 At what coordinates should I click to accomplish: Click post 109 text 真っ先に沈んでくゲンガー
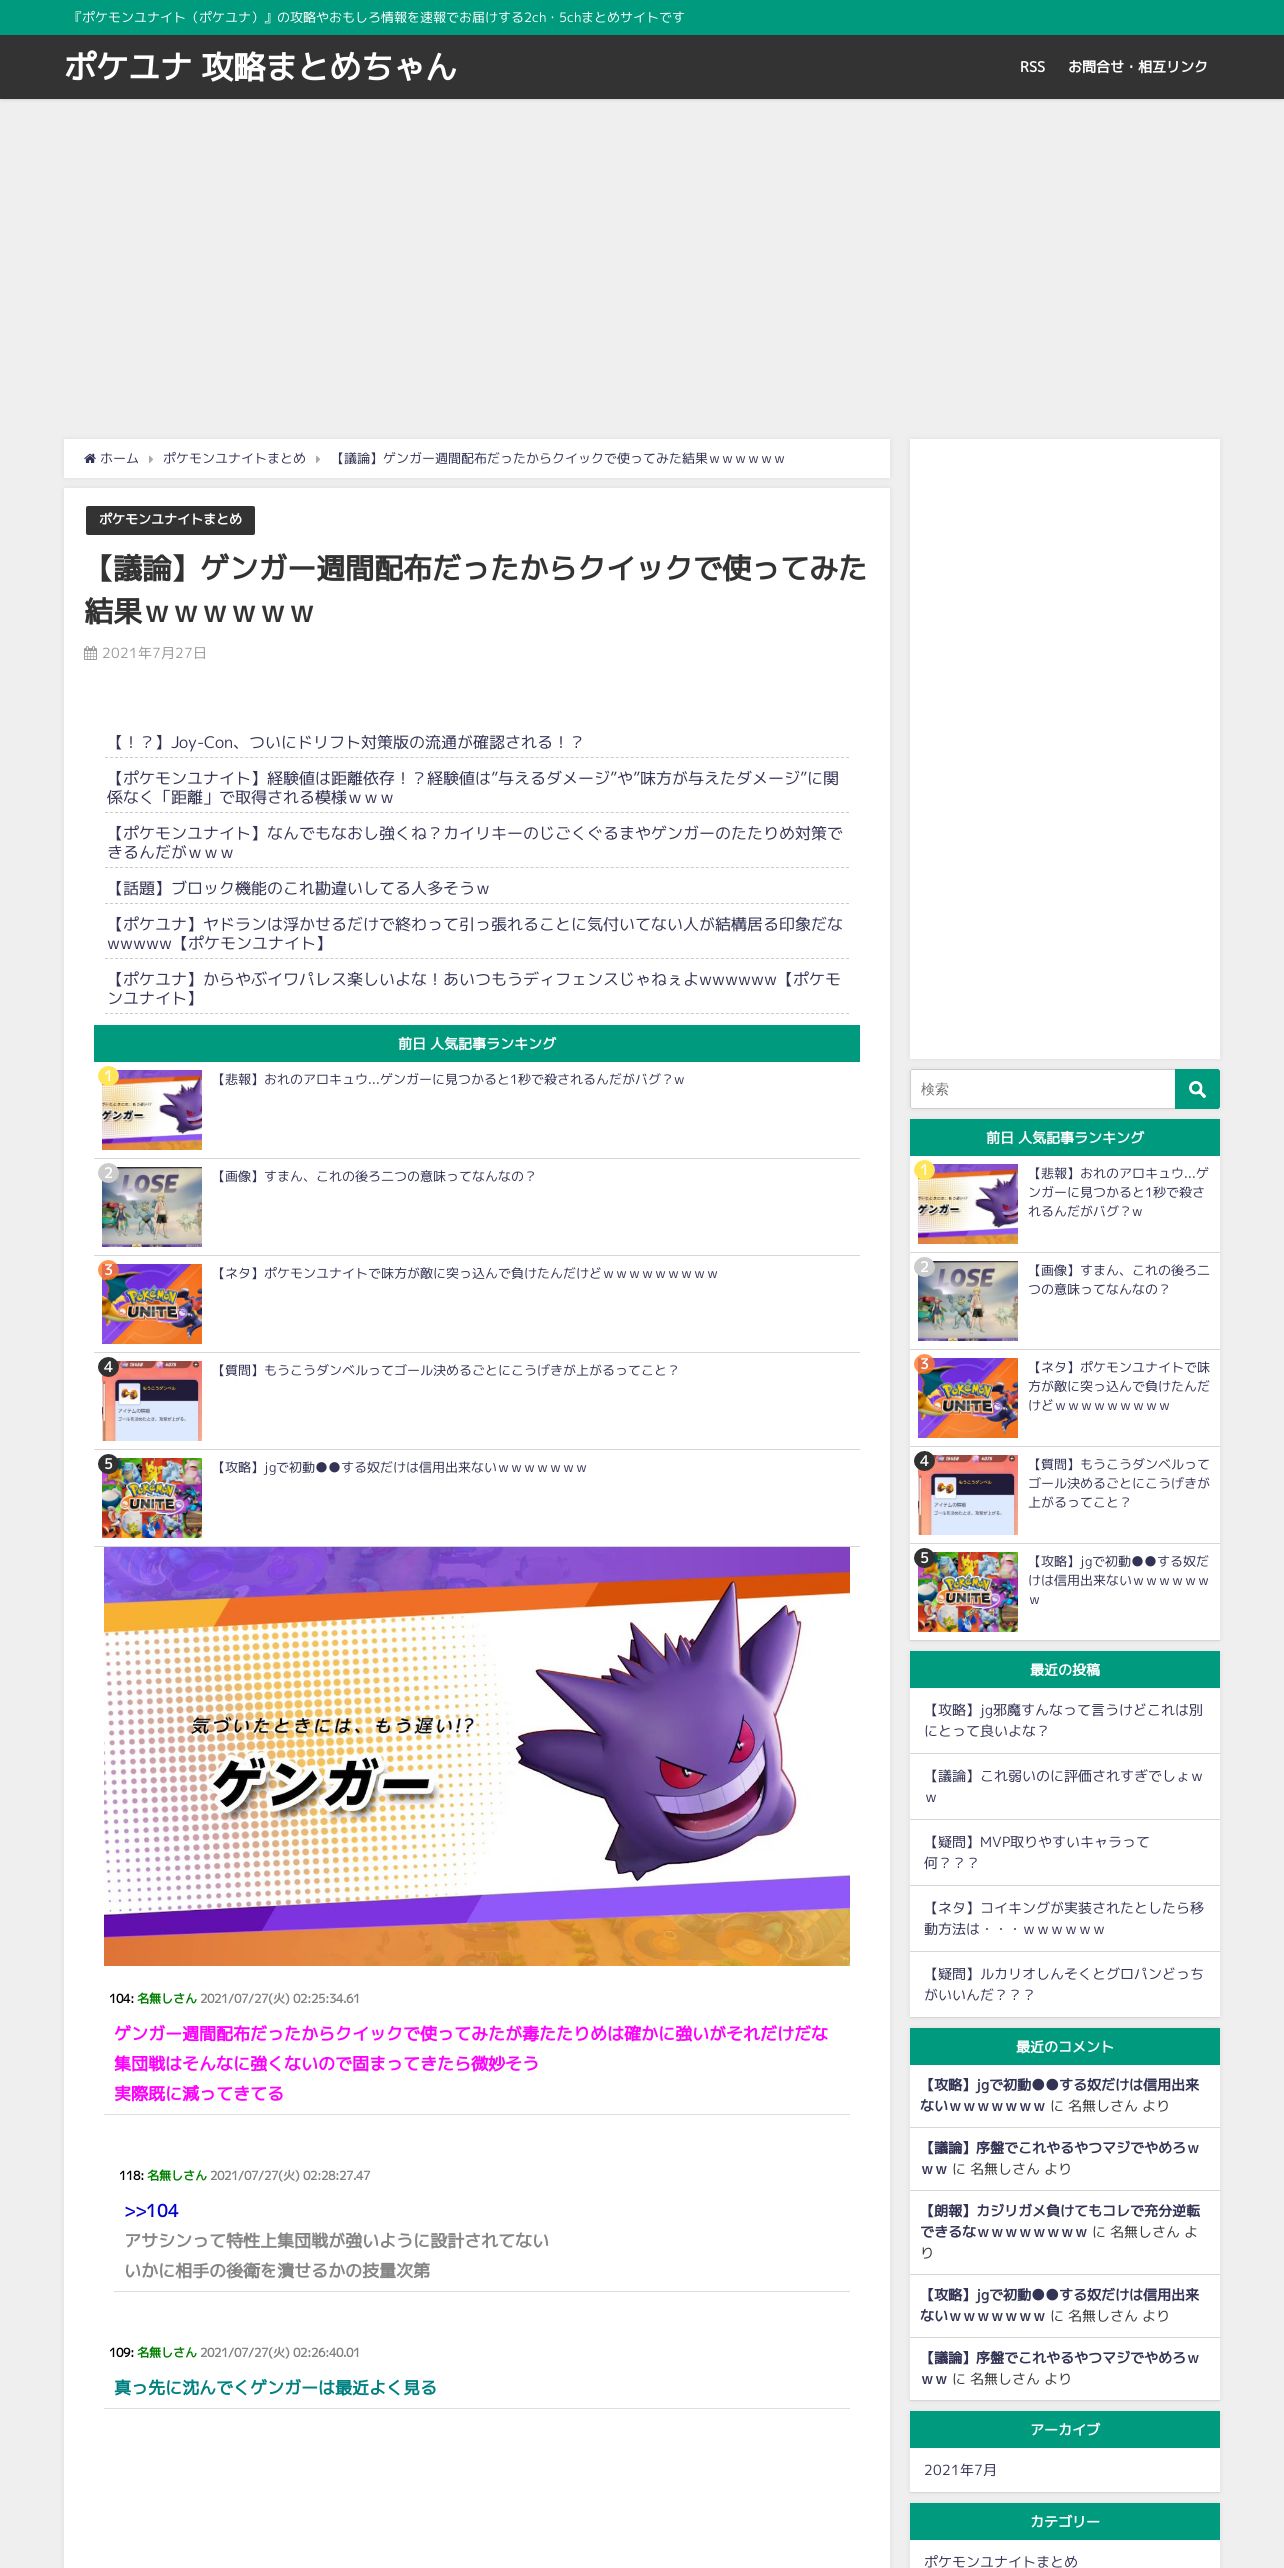point(275,2388)
